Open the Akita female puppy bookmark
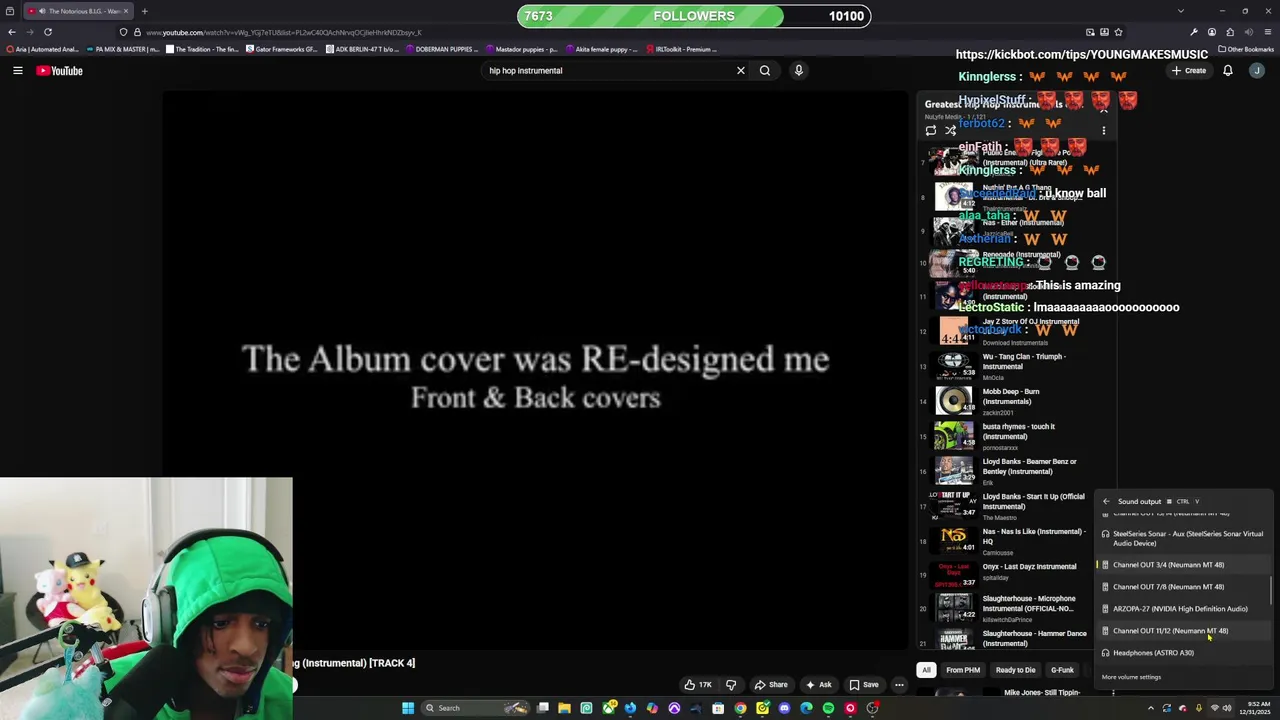The width and height of the screenshot is (1280, 720). coord(602,49)
